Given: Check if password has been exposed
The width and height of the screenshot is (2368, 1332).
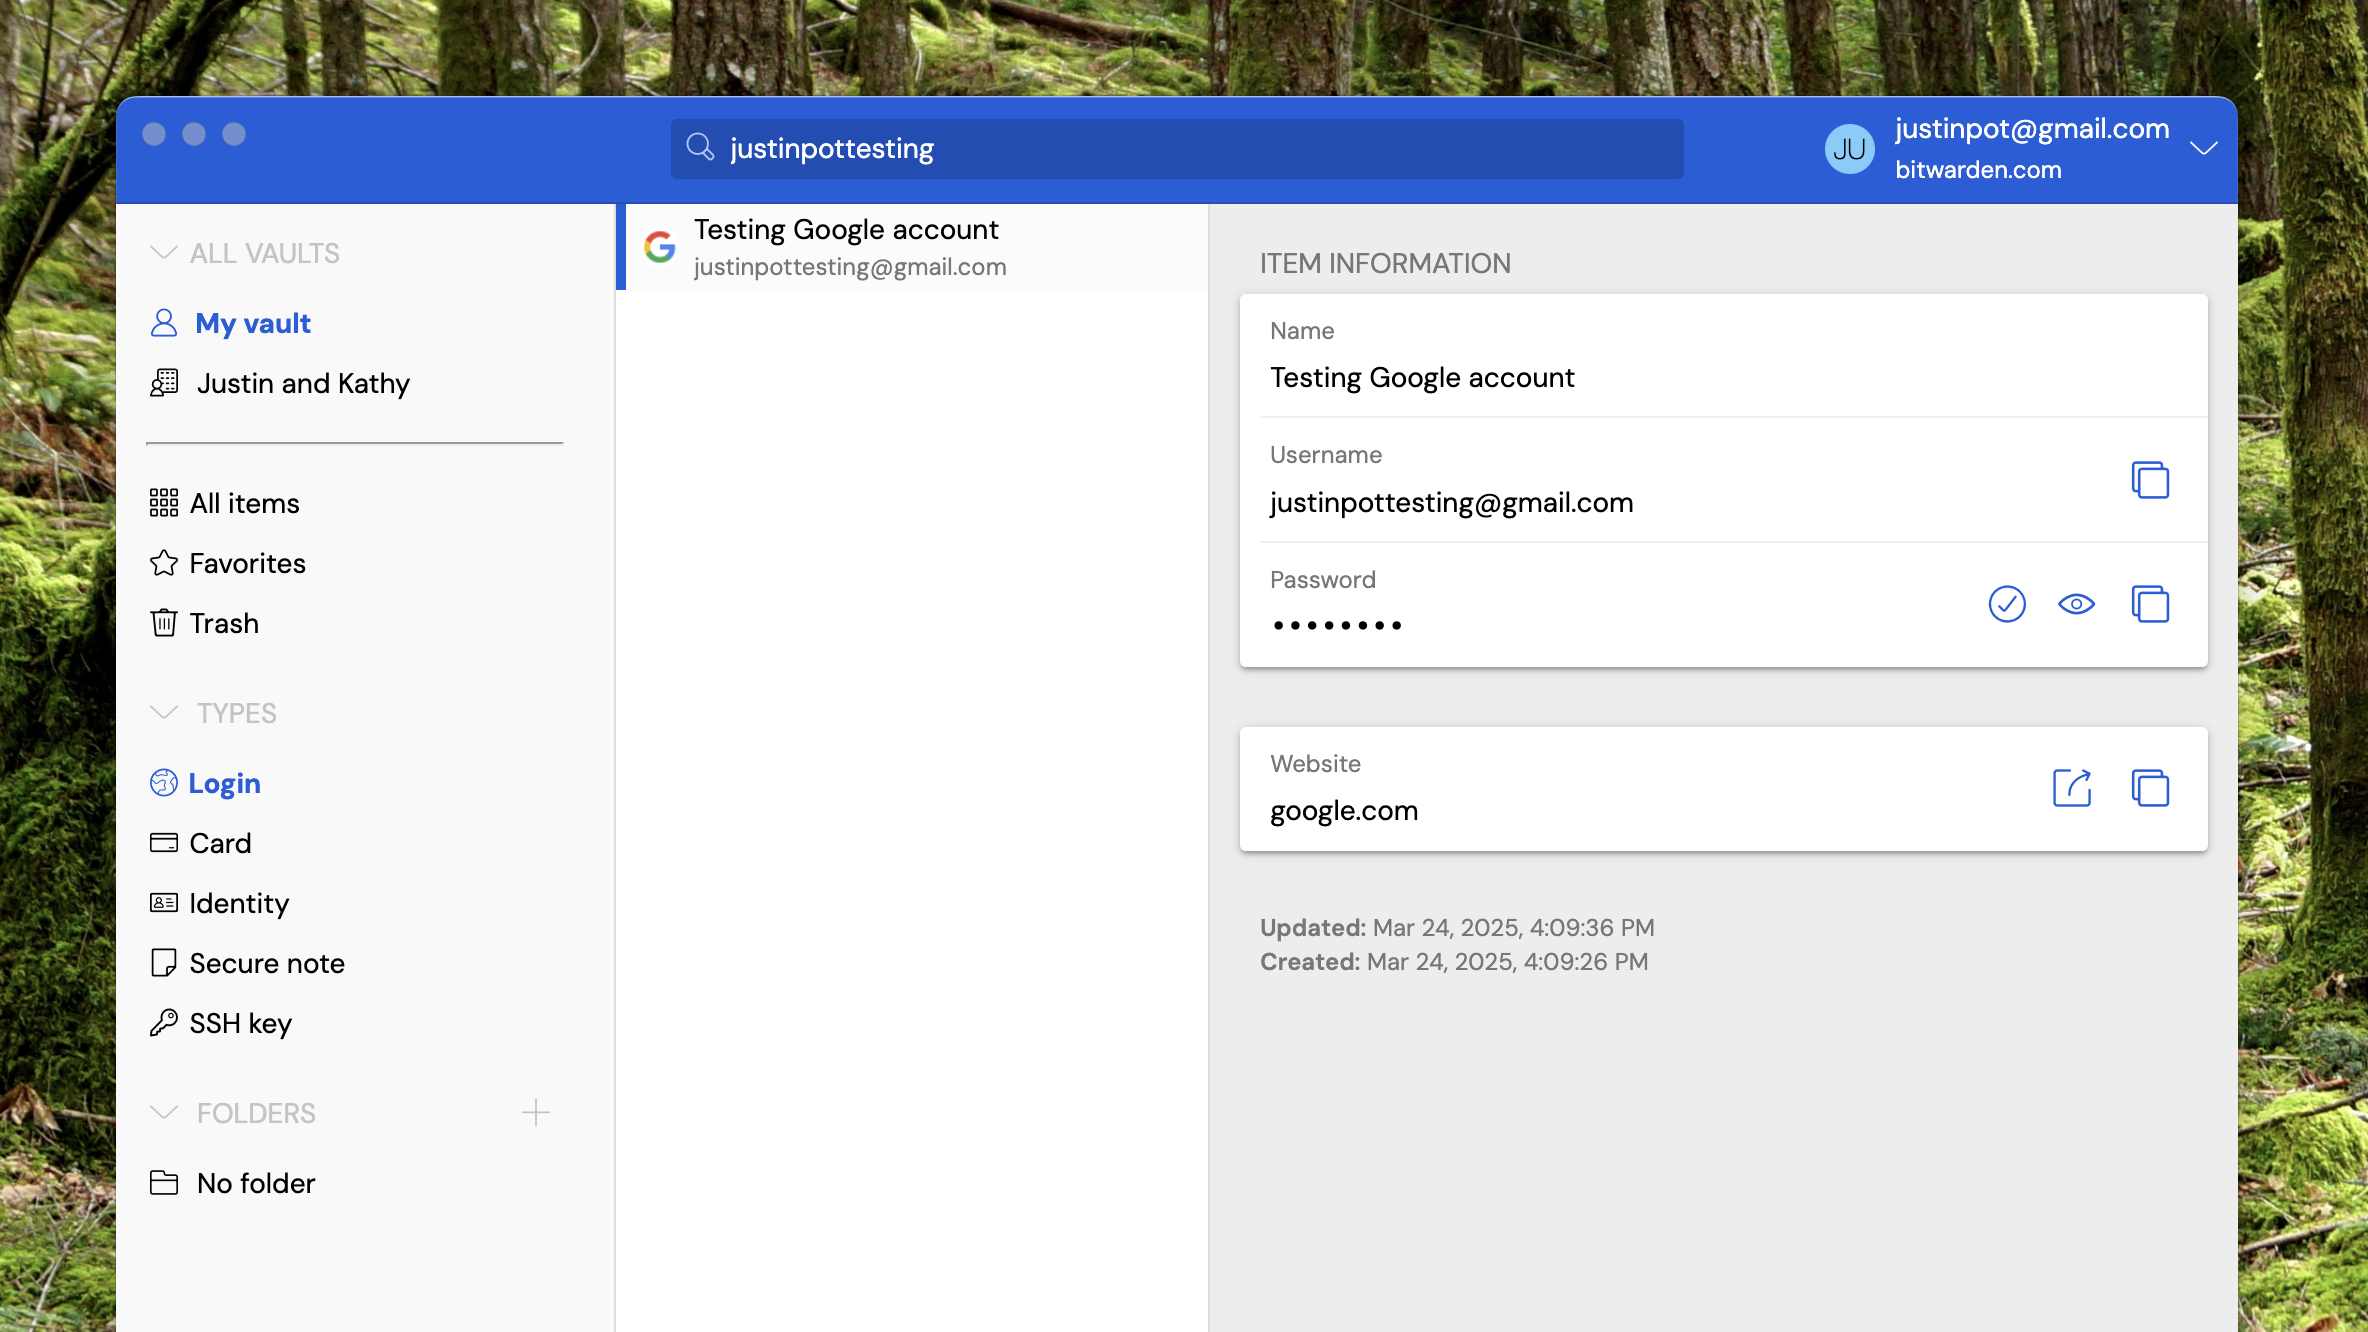Looking at the screenshot, I should [x=2007, y=604].
